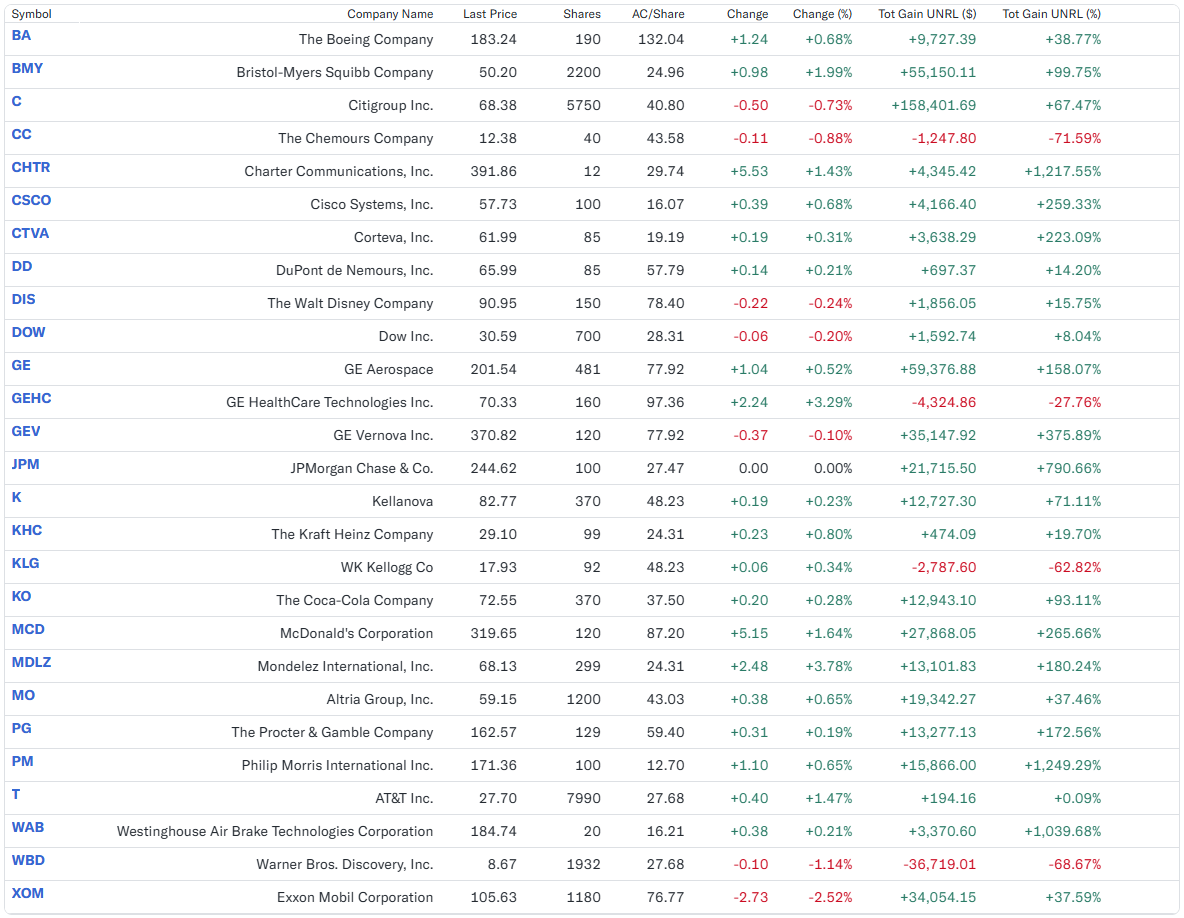The height and width of the screenshot is (918, 1184).
Task: Select the CHTR symbol link
Action: pyautogui.click(x=31, y=168)
